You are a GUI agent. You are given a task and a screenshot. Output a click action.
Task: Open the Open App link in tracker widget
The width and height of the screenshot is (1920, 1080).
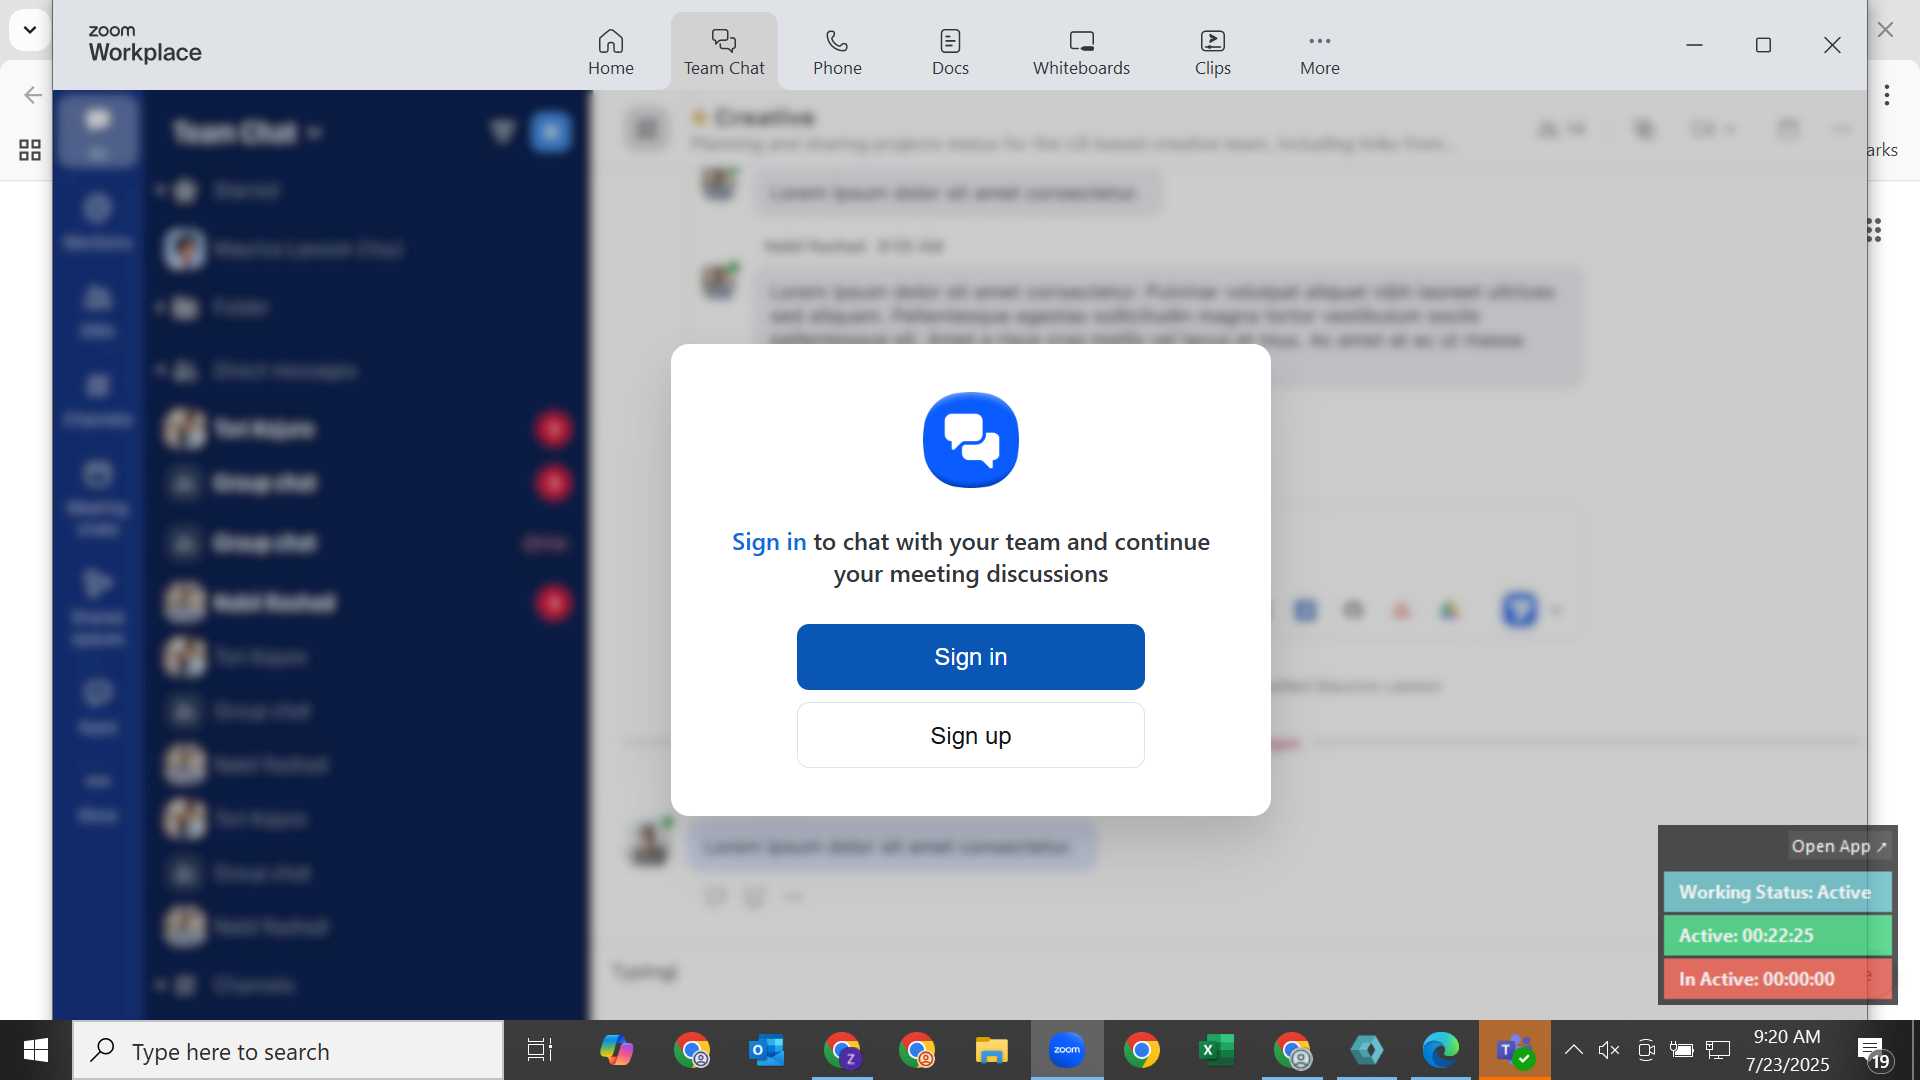(x=1838, y=846)
